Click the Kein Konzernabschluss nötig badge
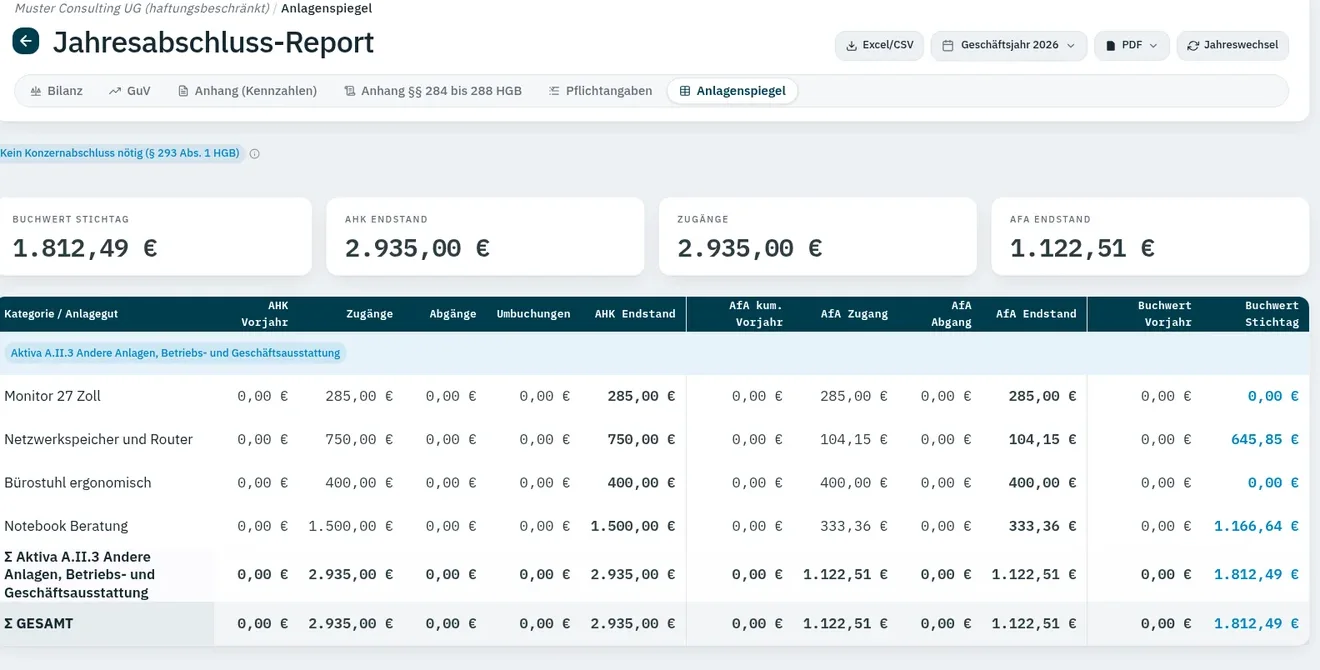 120,154
